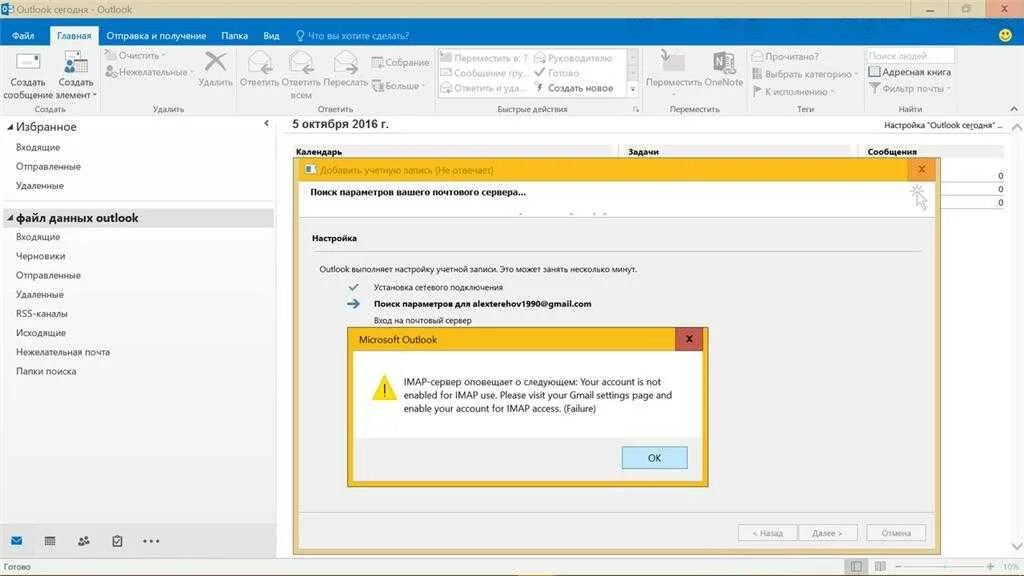Viewport: 1024px width, 576px height.
Task: Close the Microsoft Outlook IMAP error dialog
Action: click(688, 339)
